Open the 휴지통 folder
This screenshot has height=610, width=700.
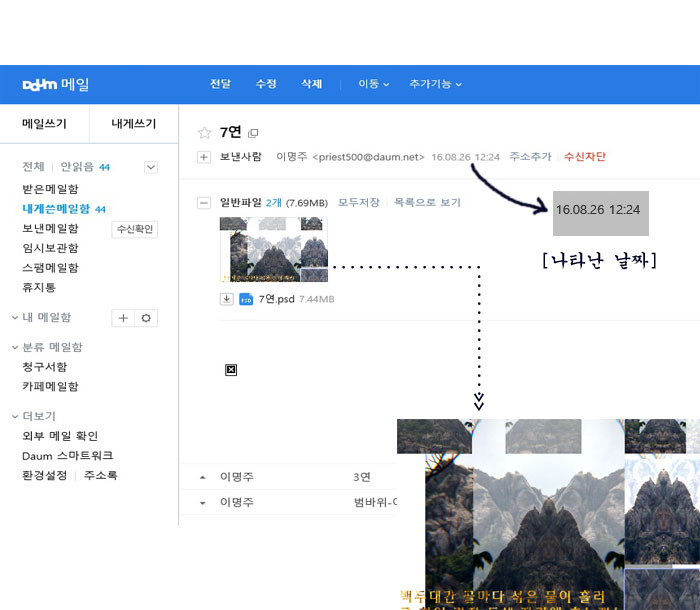point(39,288)
